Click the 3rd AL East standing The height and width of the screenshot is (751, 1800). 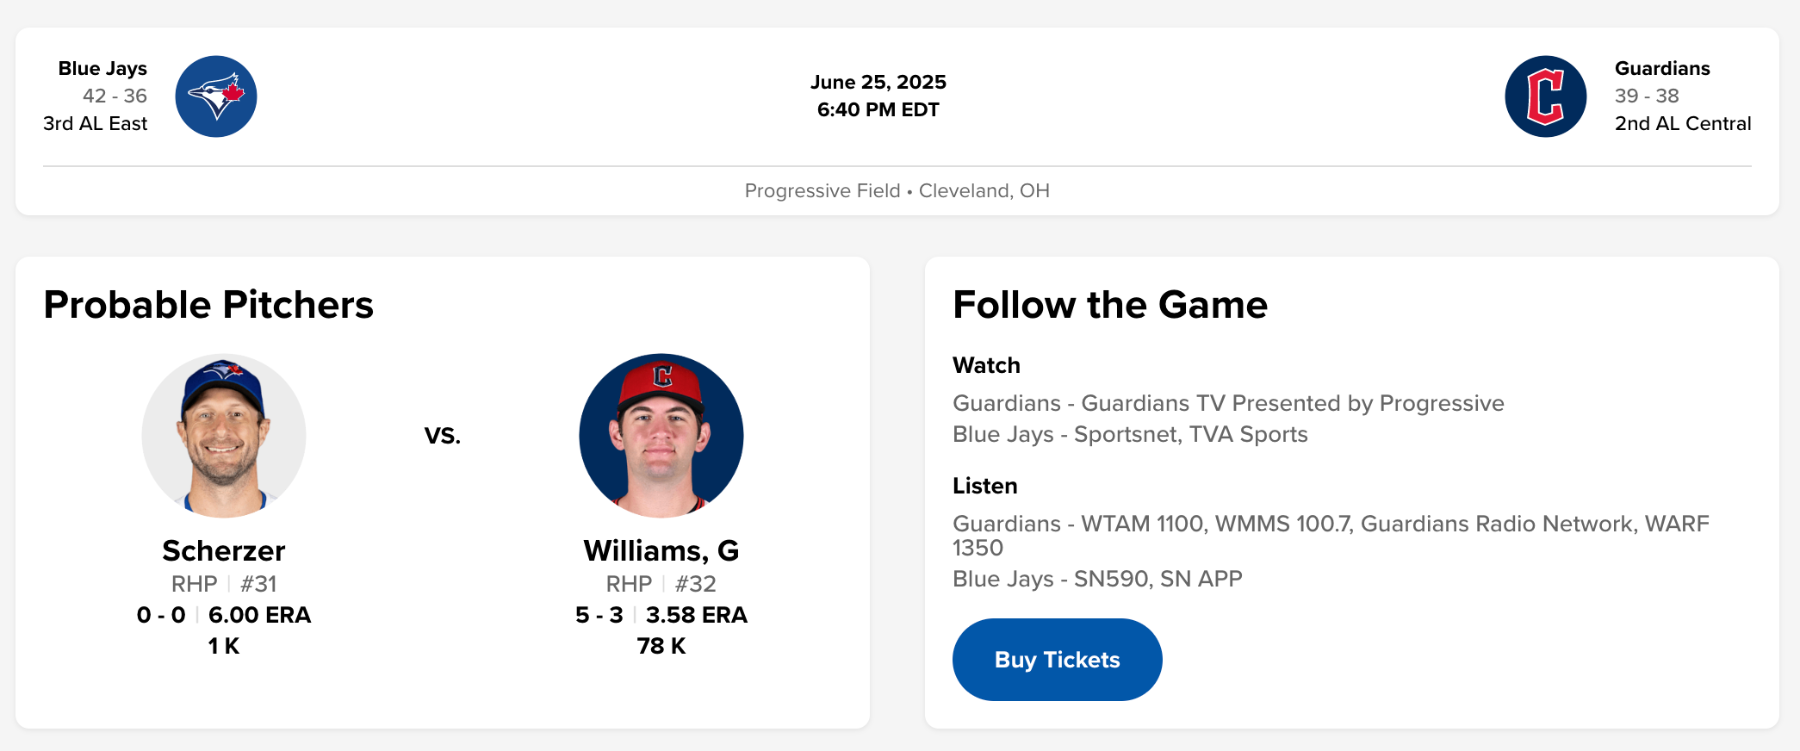95,124
